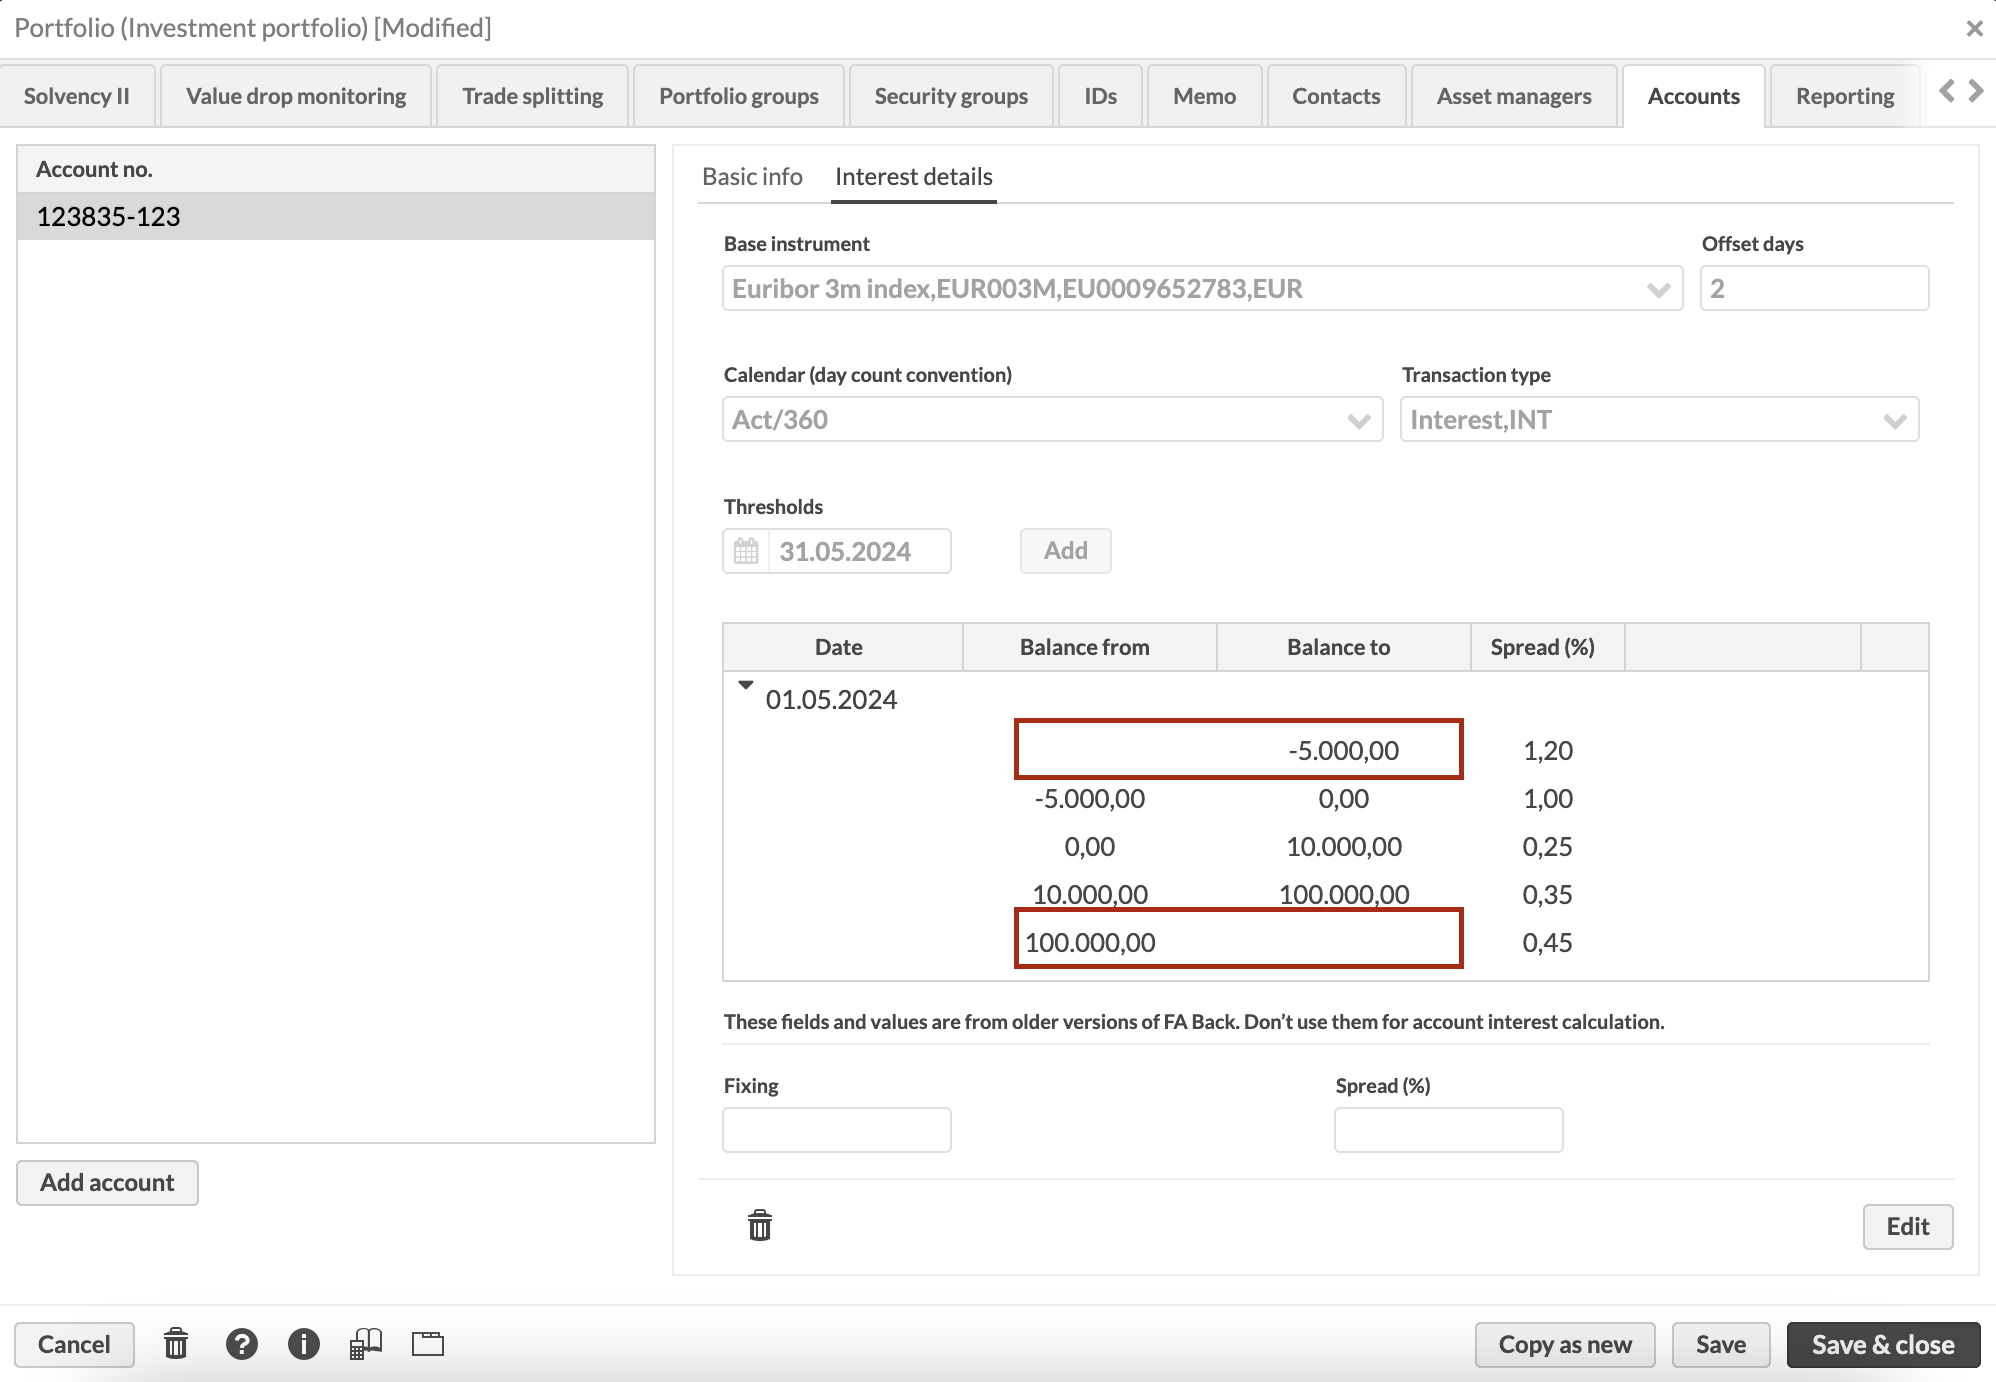This screenshot has width=1996, height=1382.
Task: Open Reporting tab
Action: 1845,96
